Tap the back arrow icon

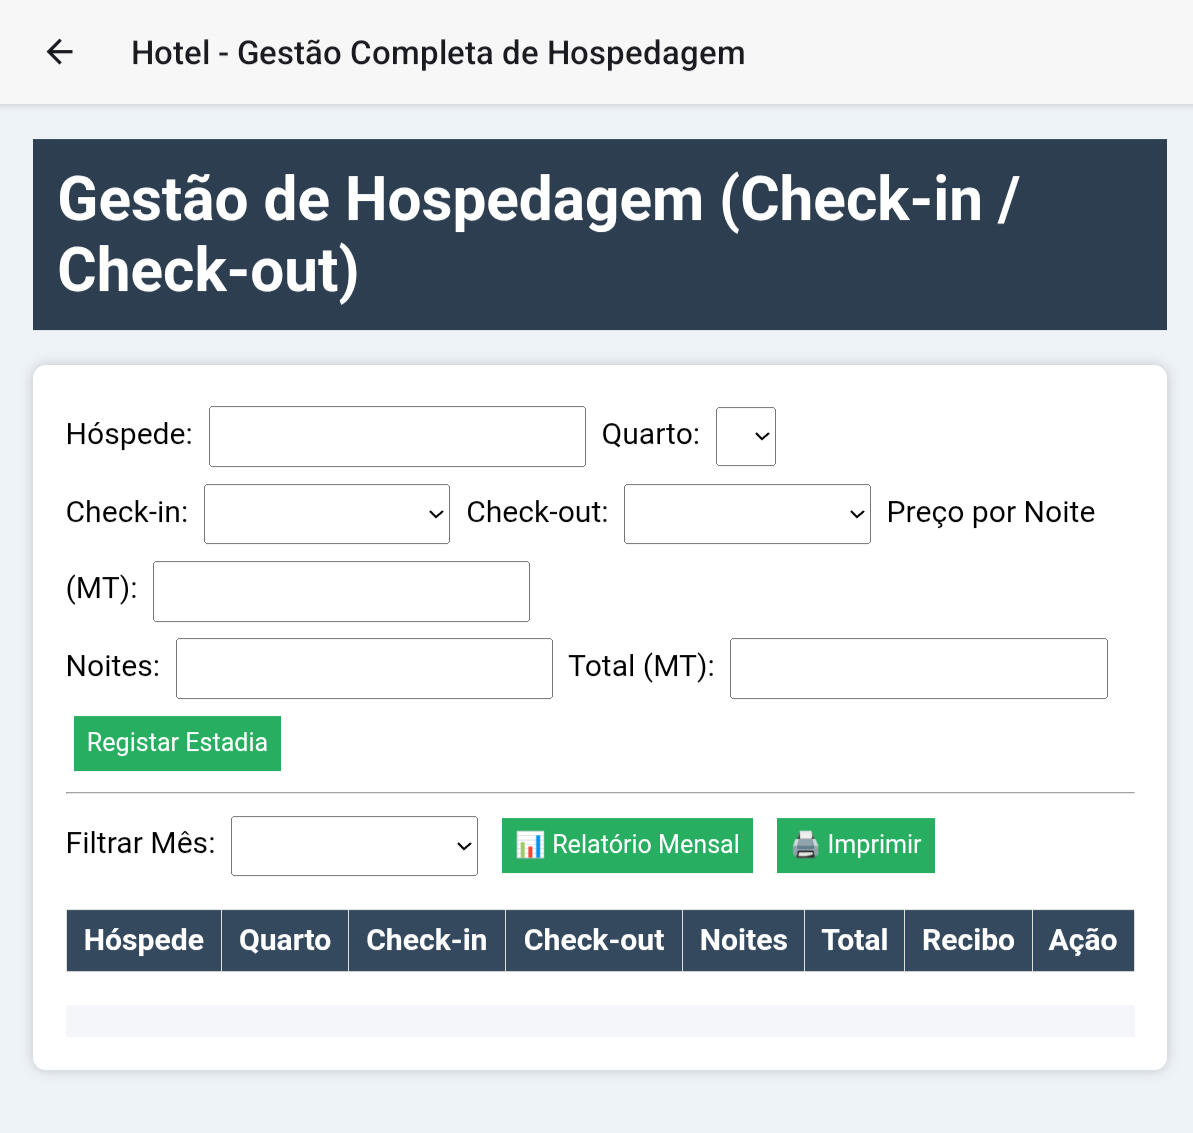(60, 52)
